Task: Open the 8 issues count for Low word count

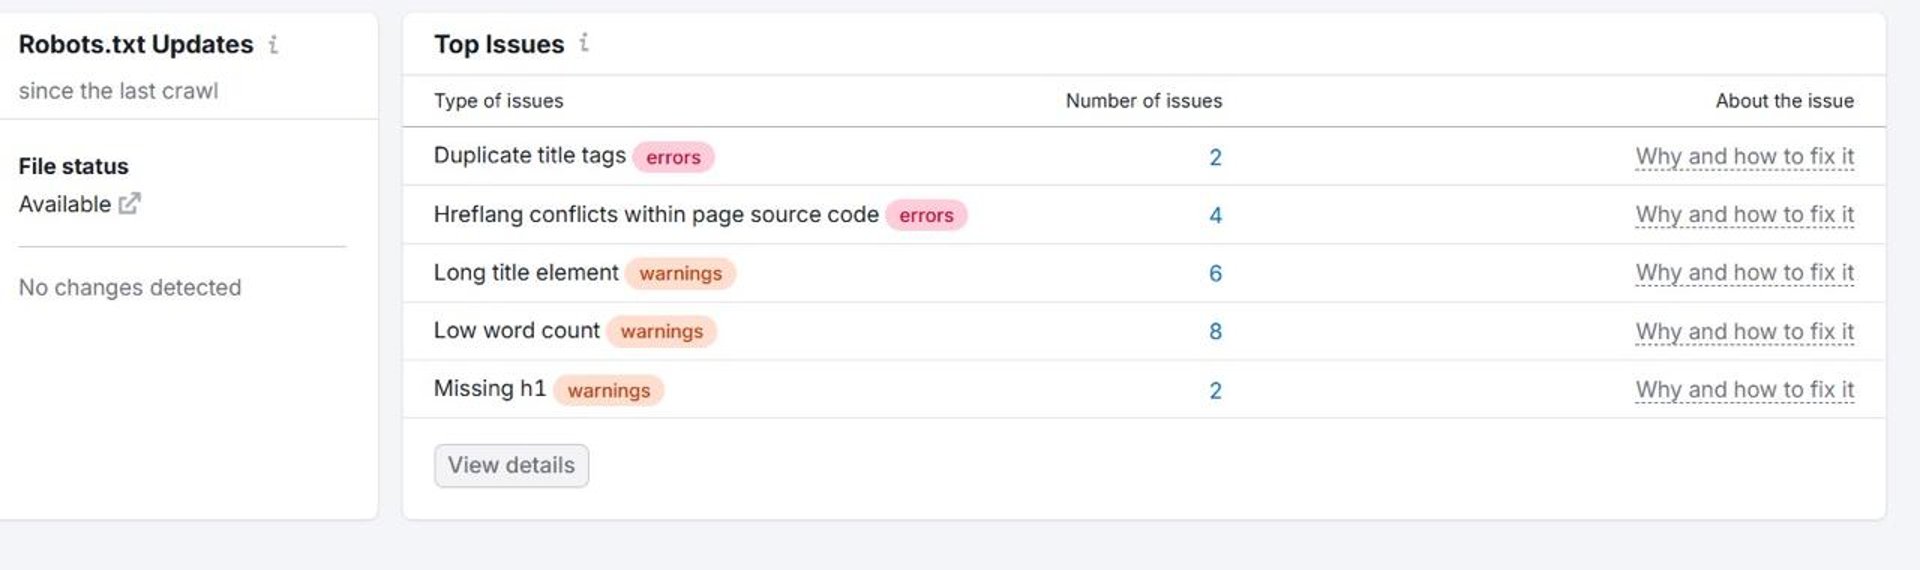Action: [x=1215, y=331]
